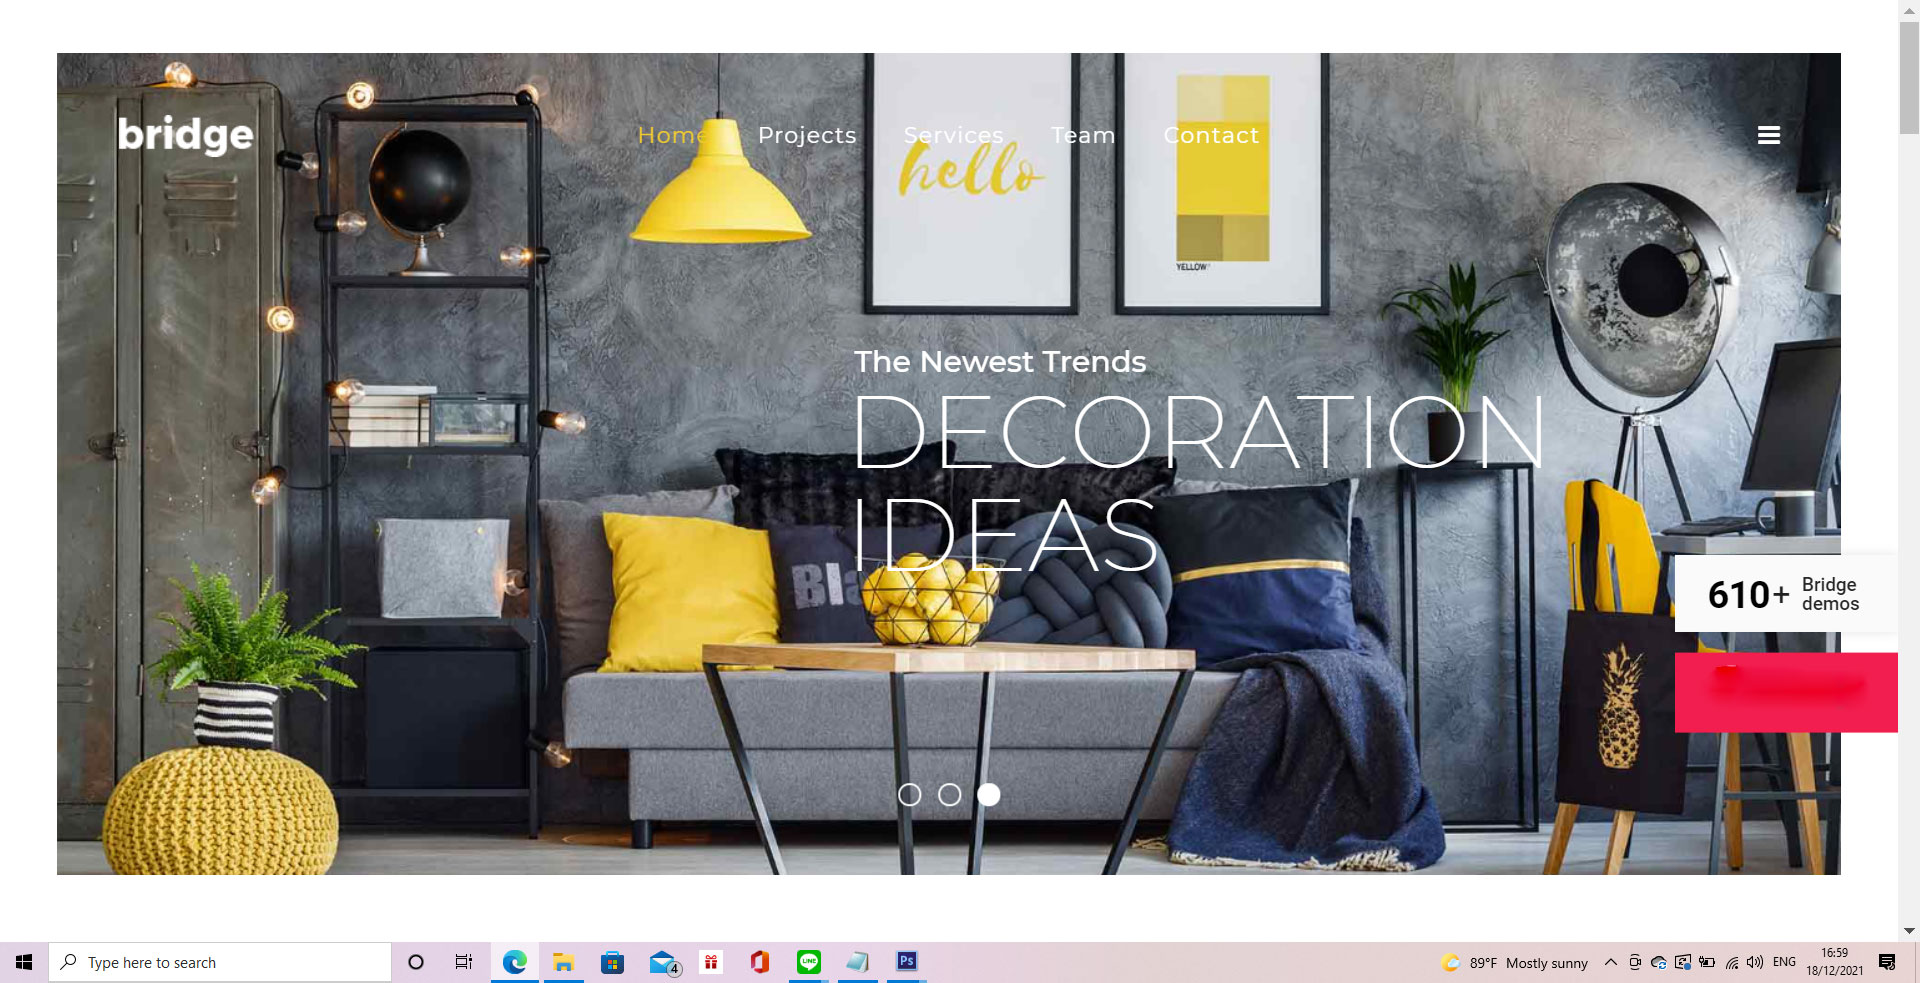1920x983 pixels.
Task: Open the Team menu item
Action: coord(1082,135)
